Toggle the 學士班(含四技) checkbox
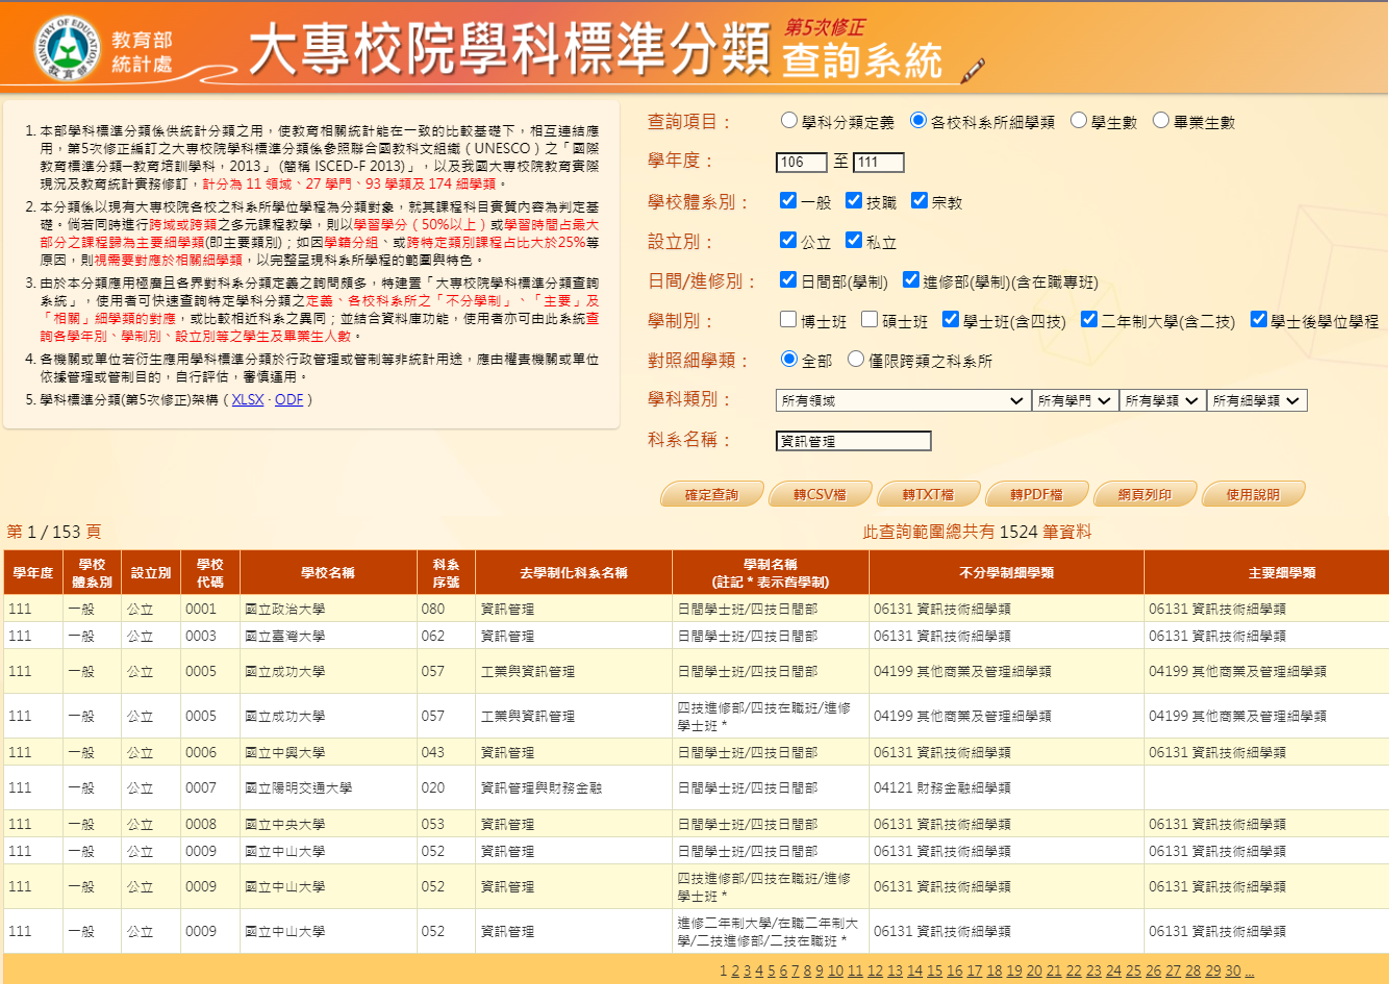The image size is (1389, 984). tap(950, 320)
